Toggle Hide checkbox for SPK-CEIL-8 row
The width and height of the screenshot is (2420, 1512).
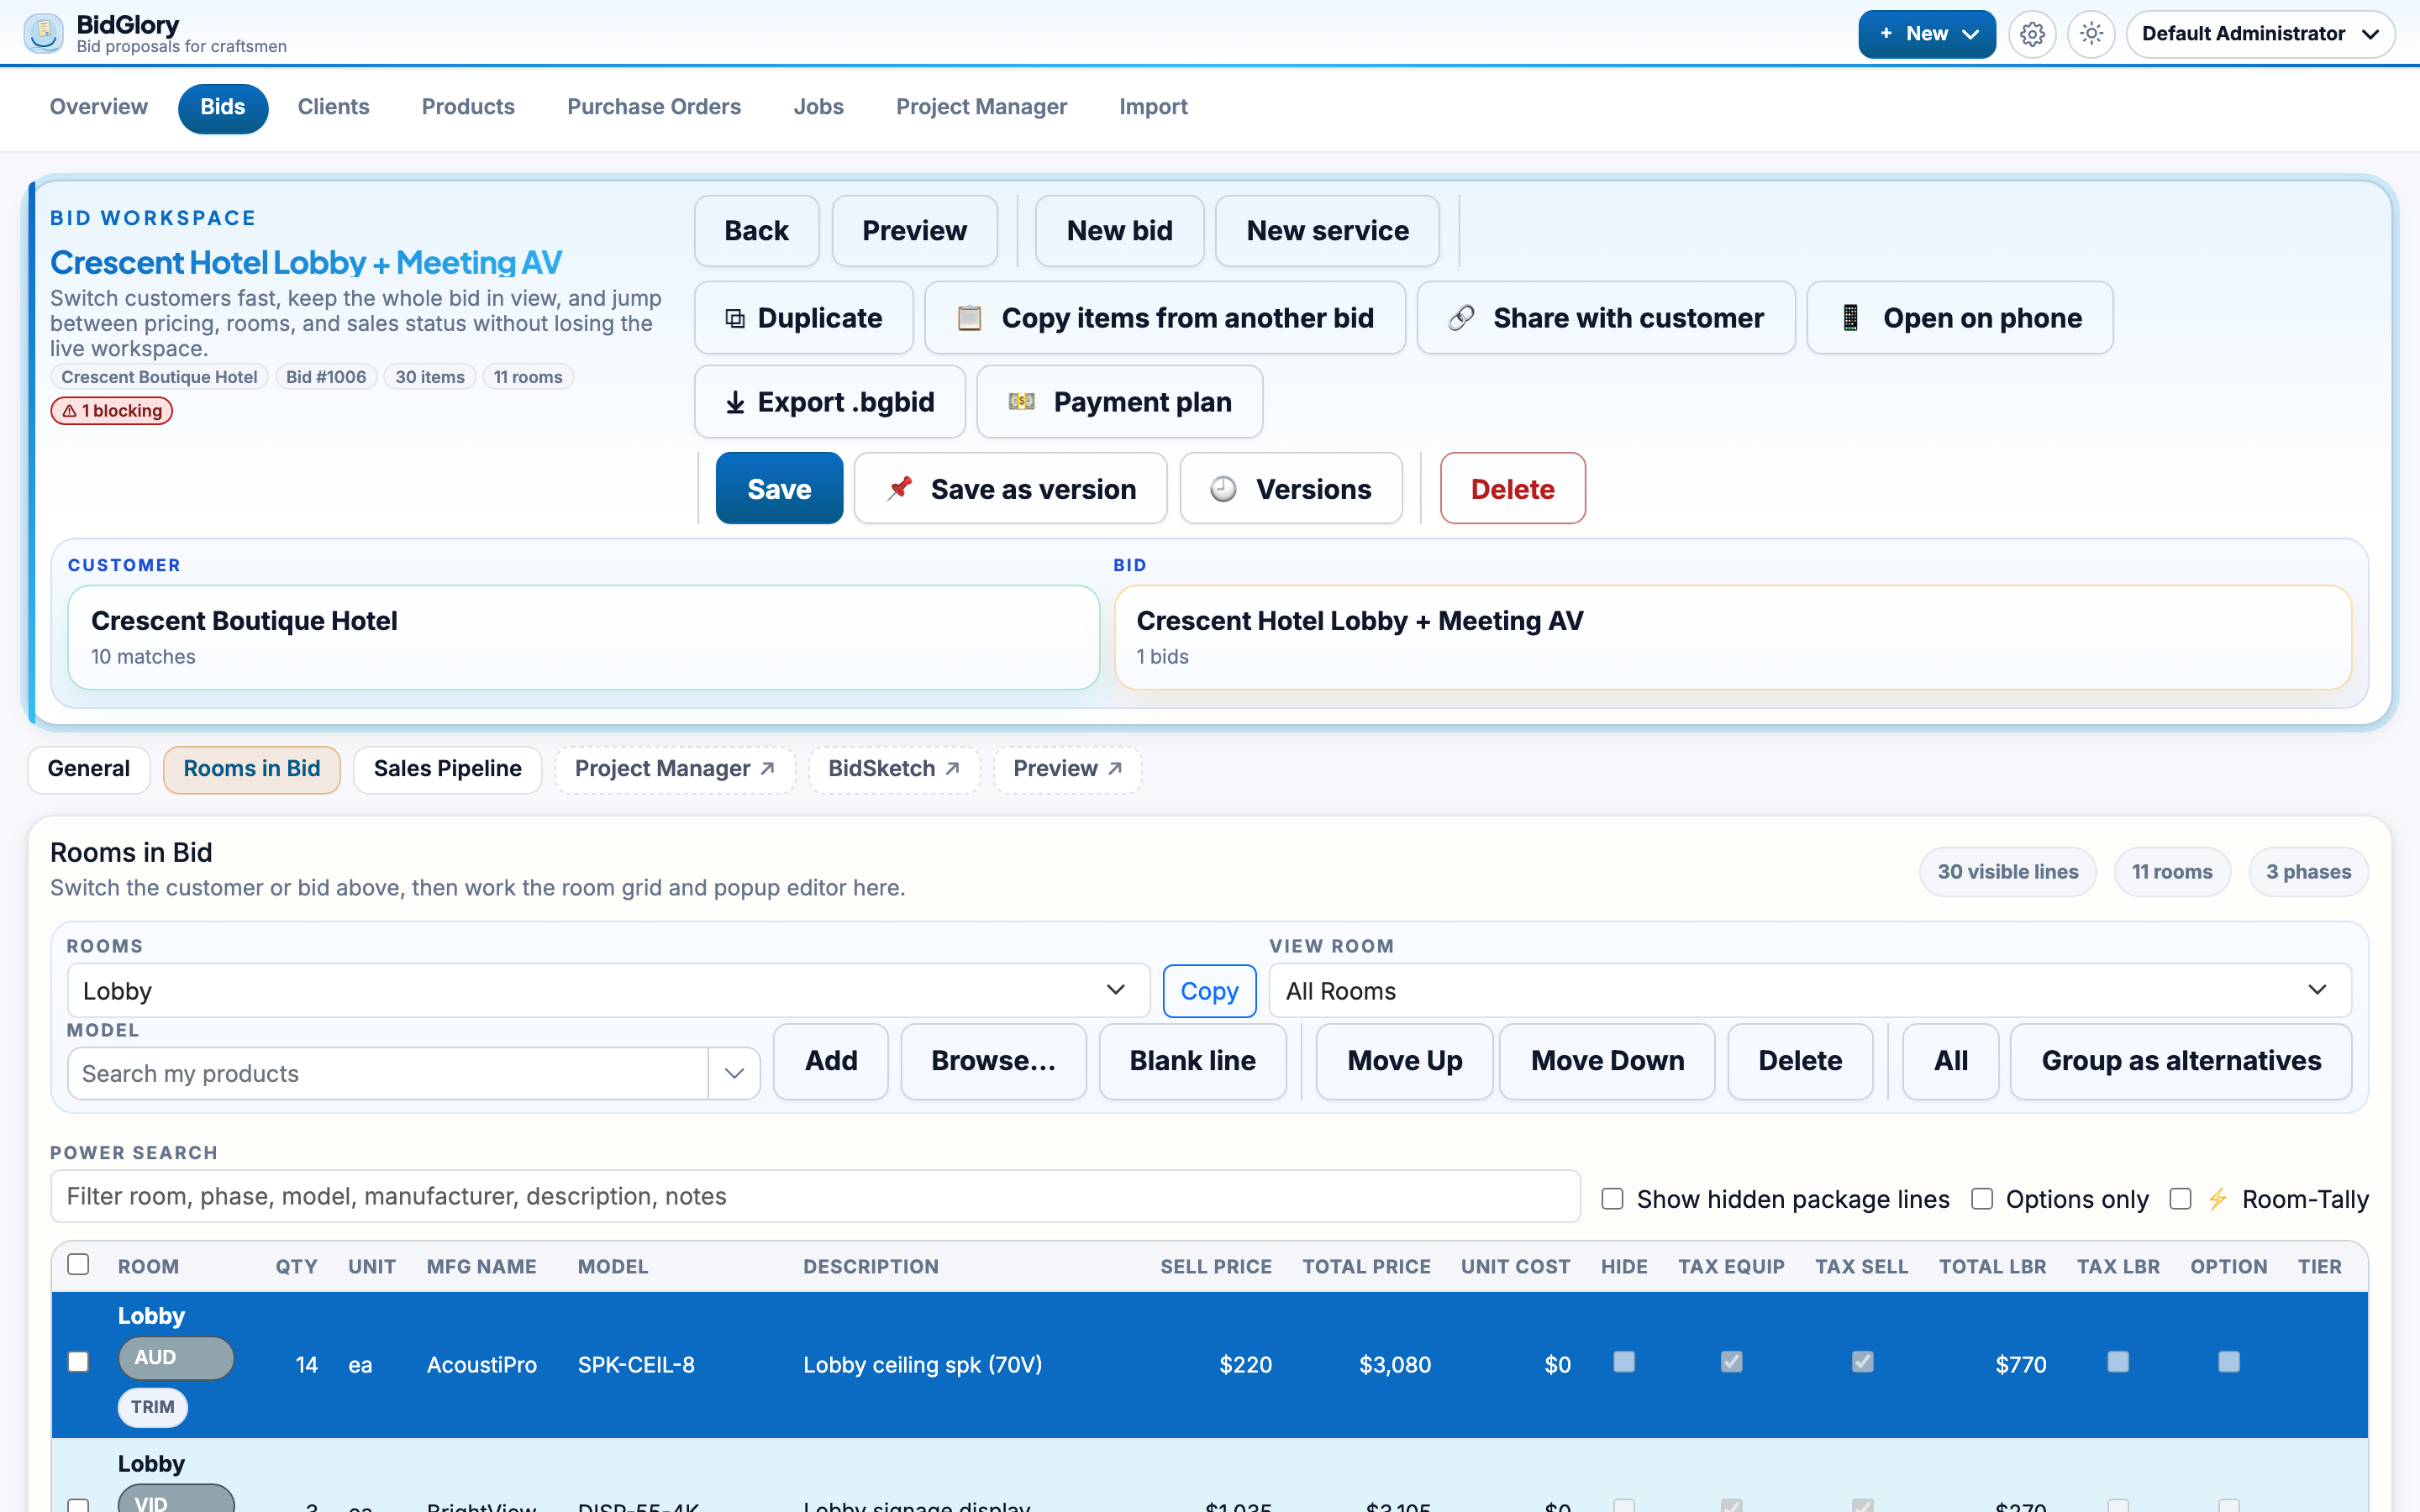tap(1624, 1362)
